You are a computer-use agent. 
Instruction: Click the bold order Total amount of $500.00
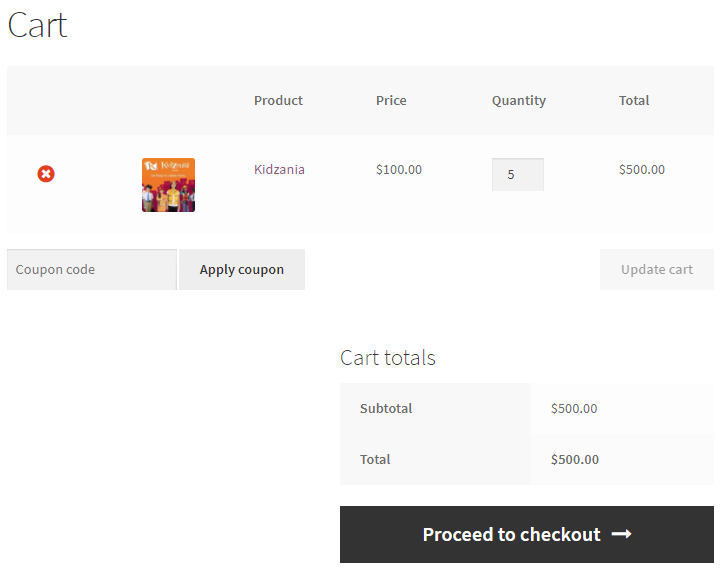(575, 459)
